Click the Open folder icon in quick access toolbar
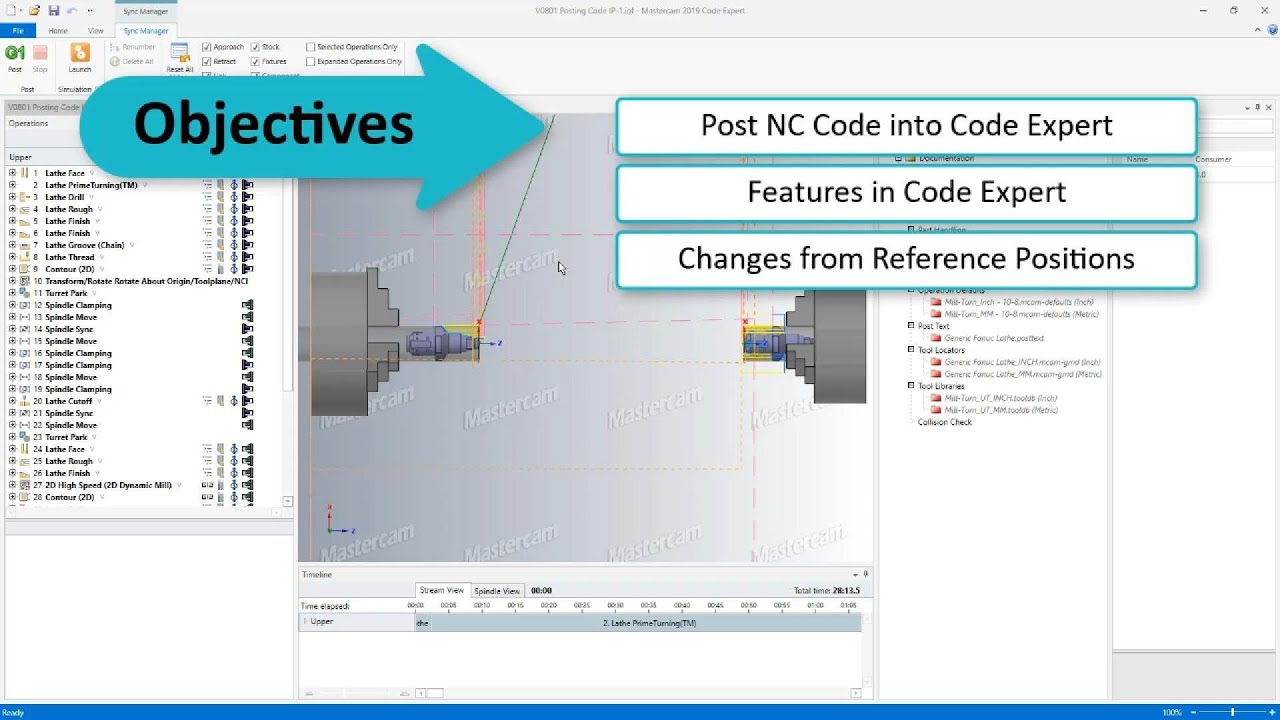1280x720 pixels. point(35,10)
